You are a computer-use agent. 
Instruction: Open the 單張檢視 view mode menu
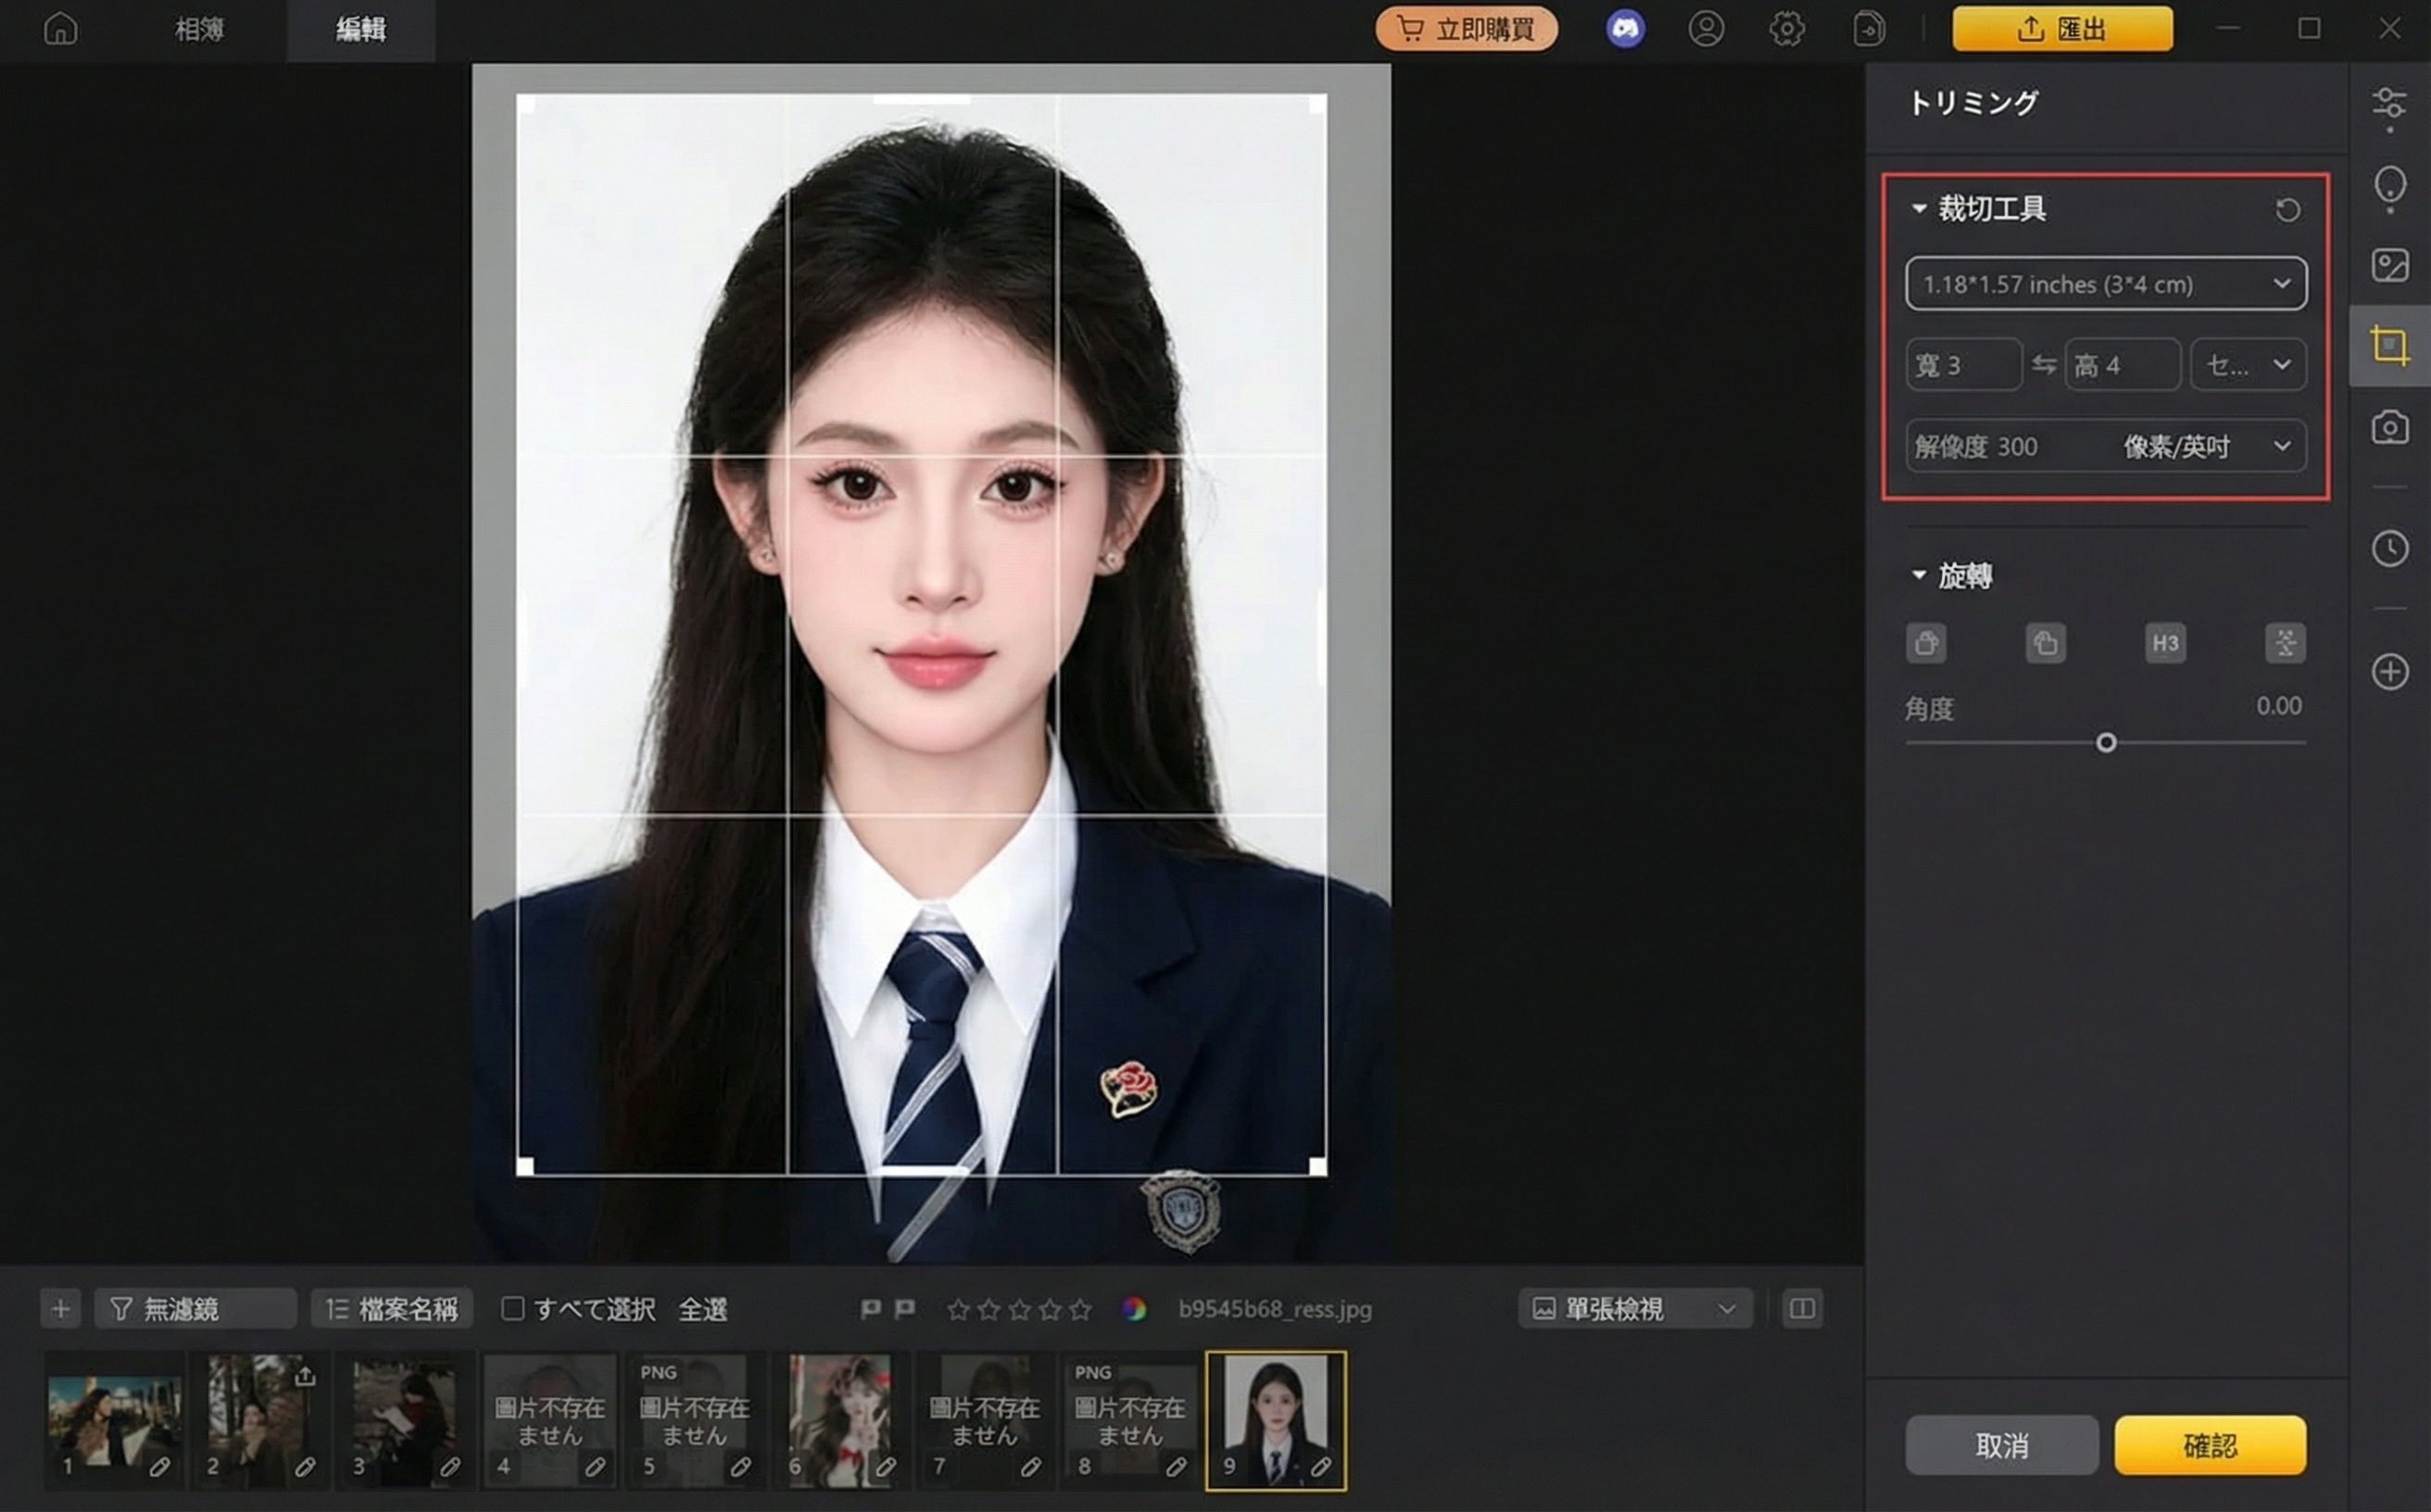1635,1309
